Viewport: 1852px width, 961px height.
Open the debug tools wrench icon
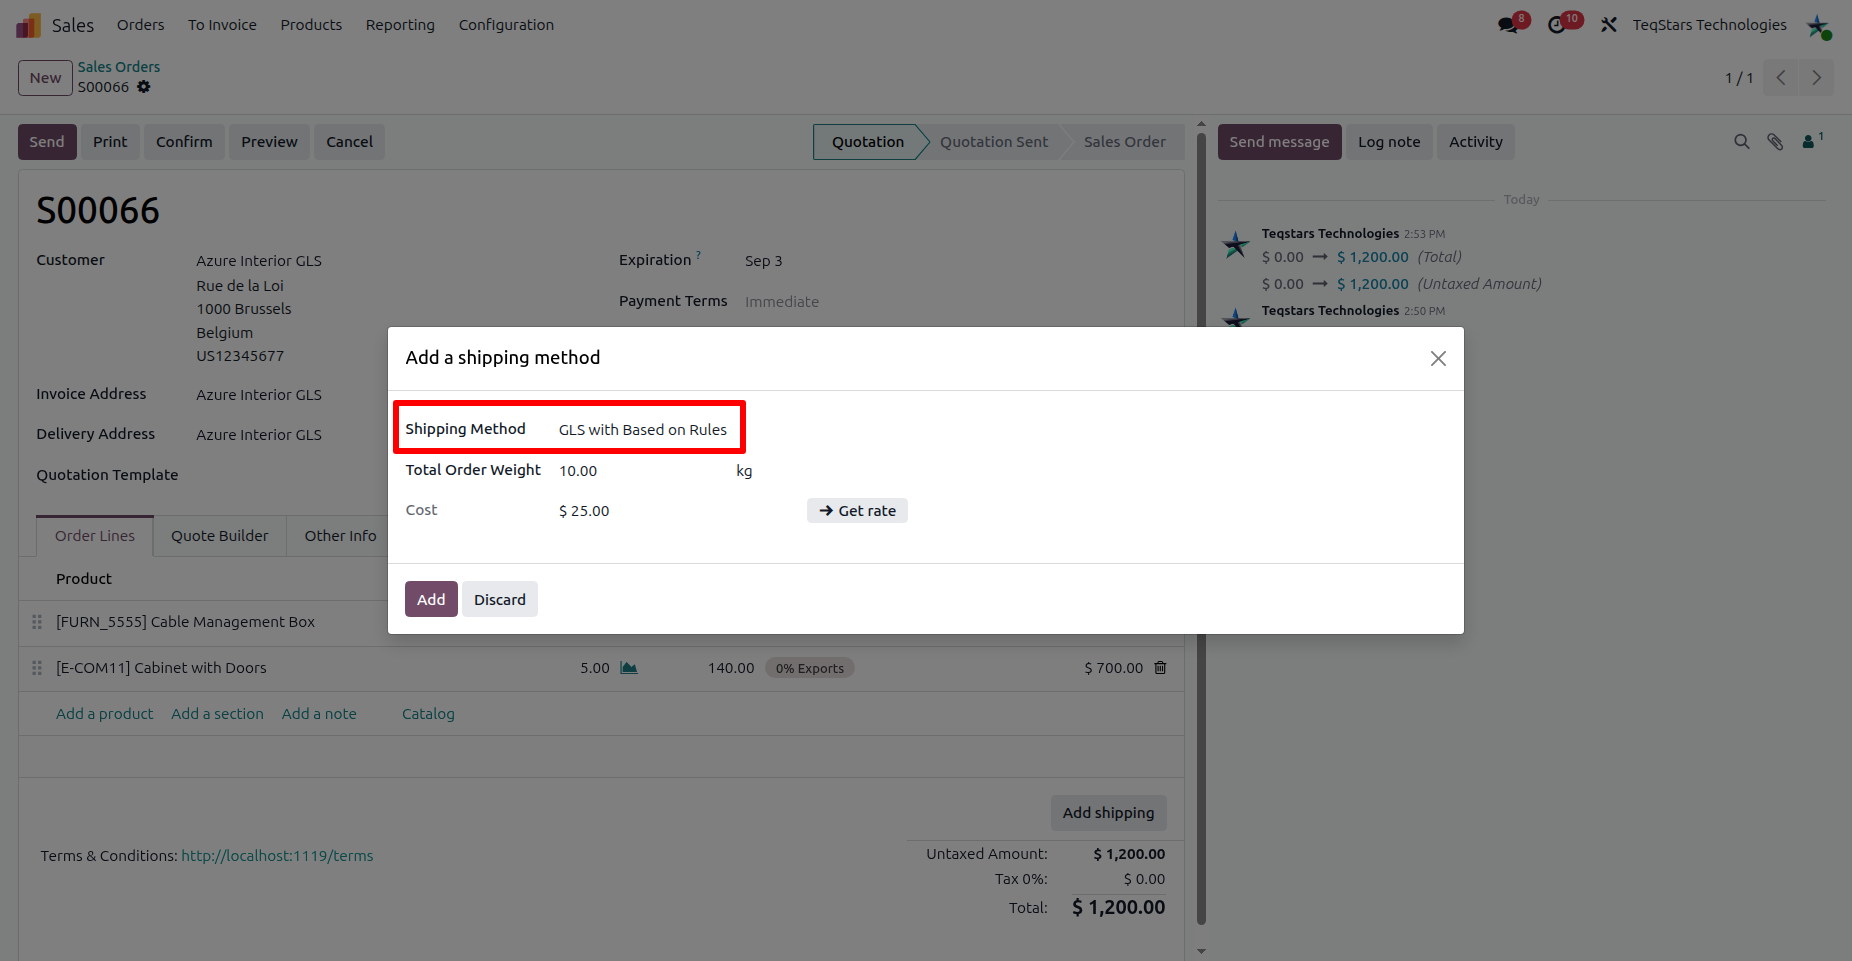1609,25
